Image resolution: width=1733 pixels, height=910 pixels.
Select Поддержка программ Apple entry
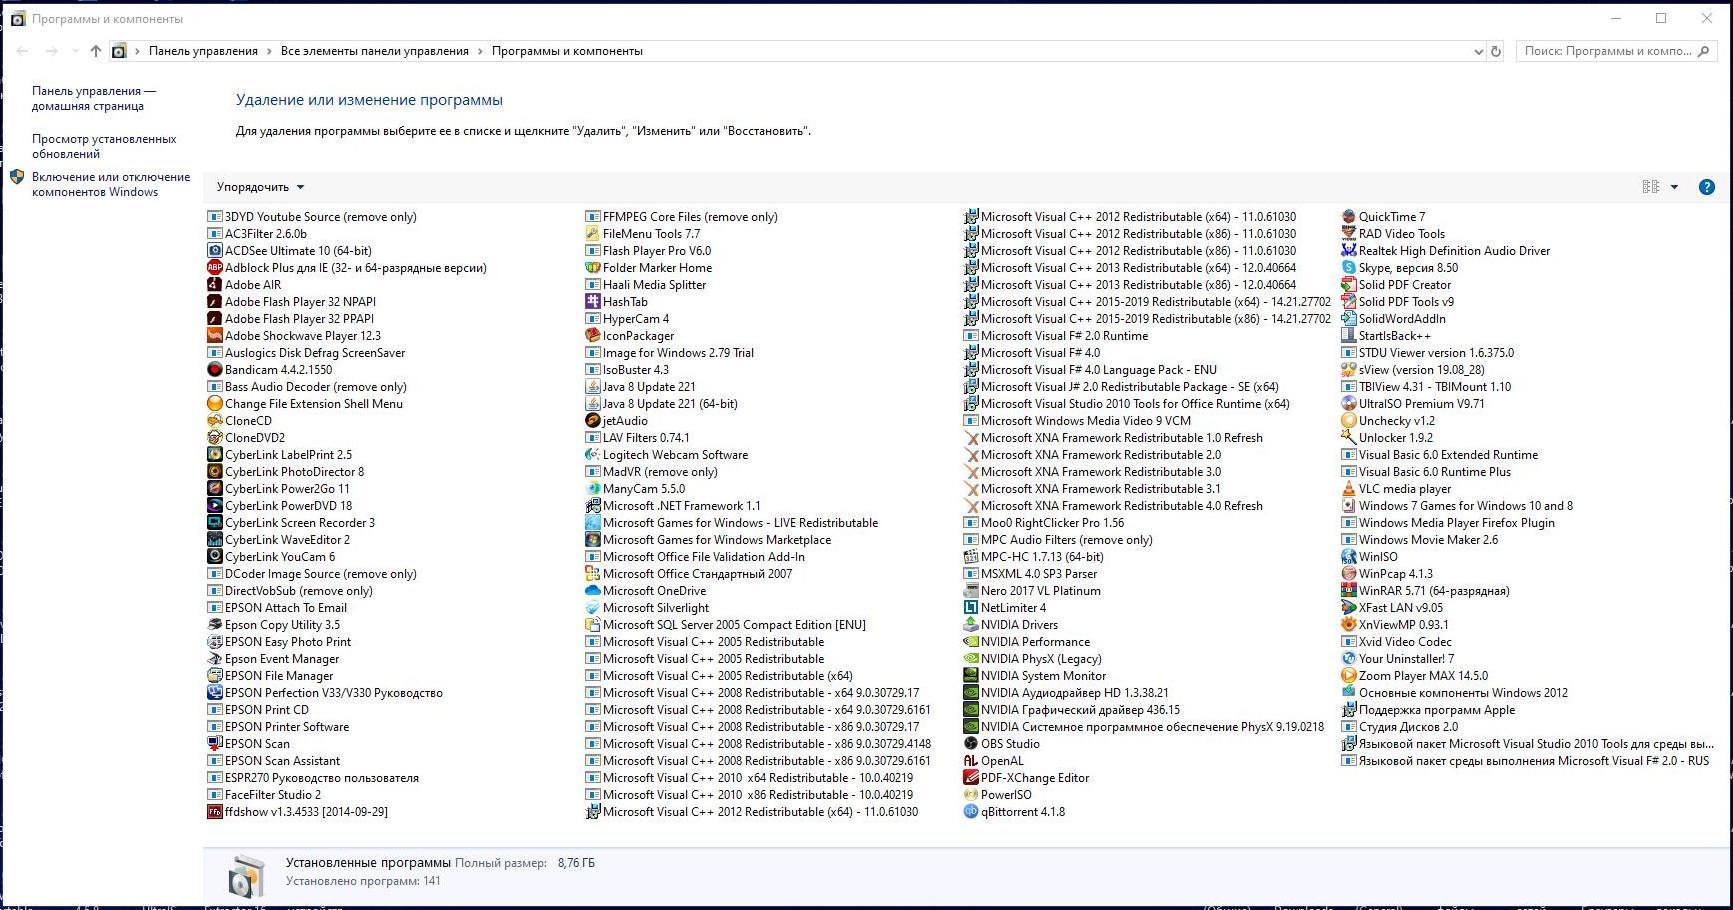(1427, 710)
